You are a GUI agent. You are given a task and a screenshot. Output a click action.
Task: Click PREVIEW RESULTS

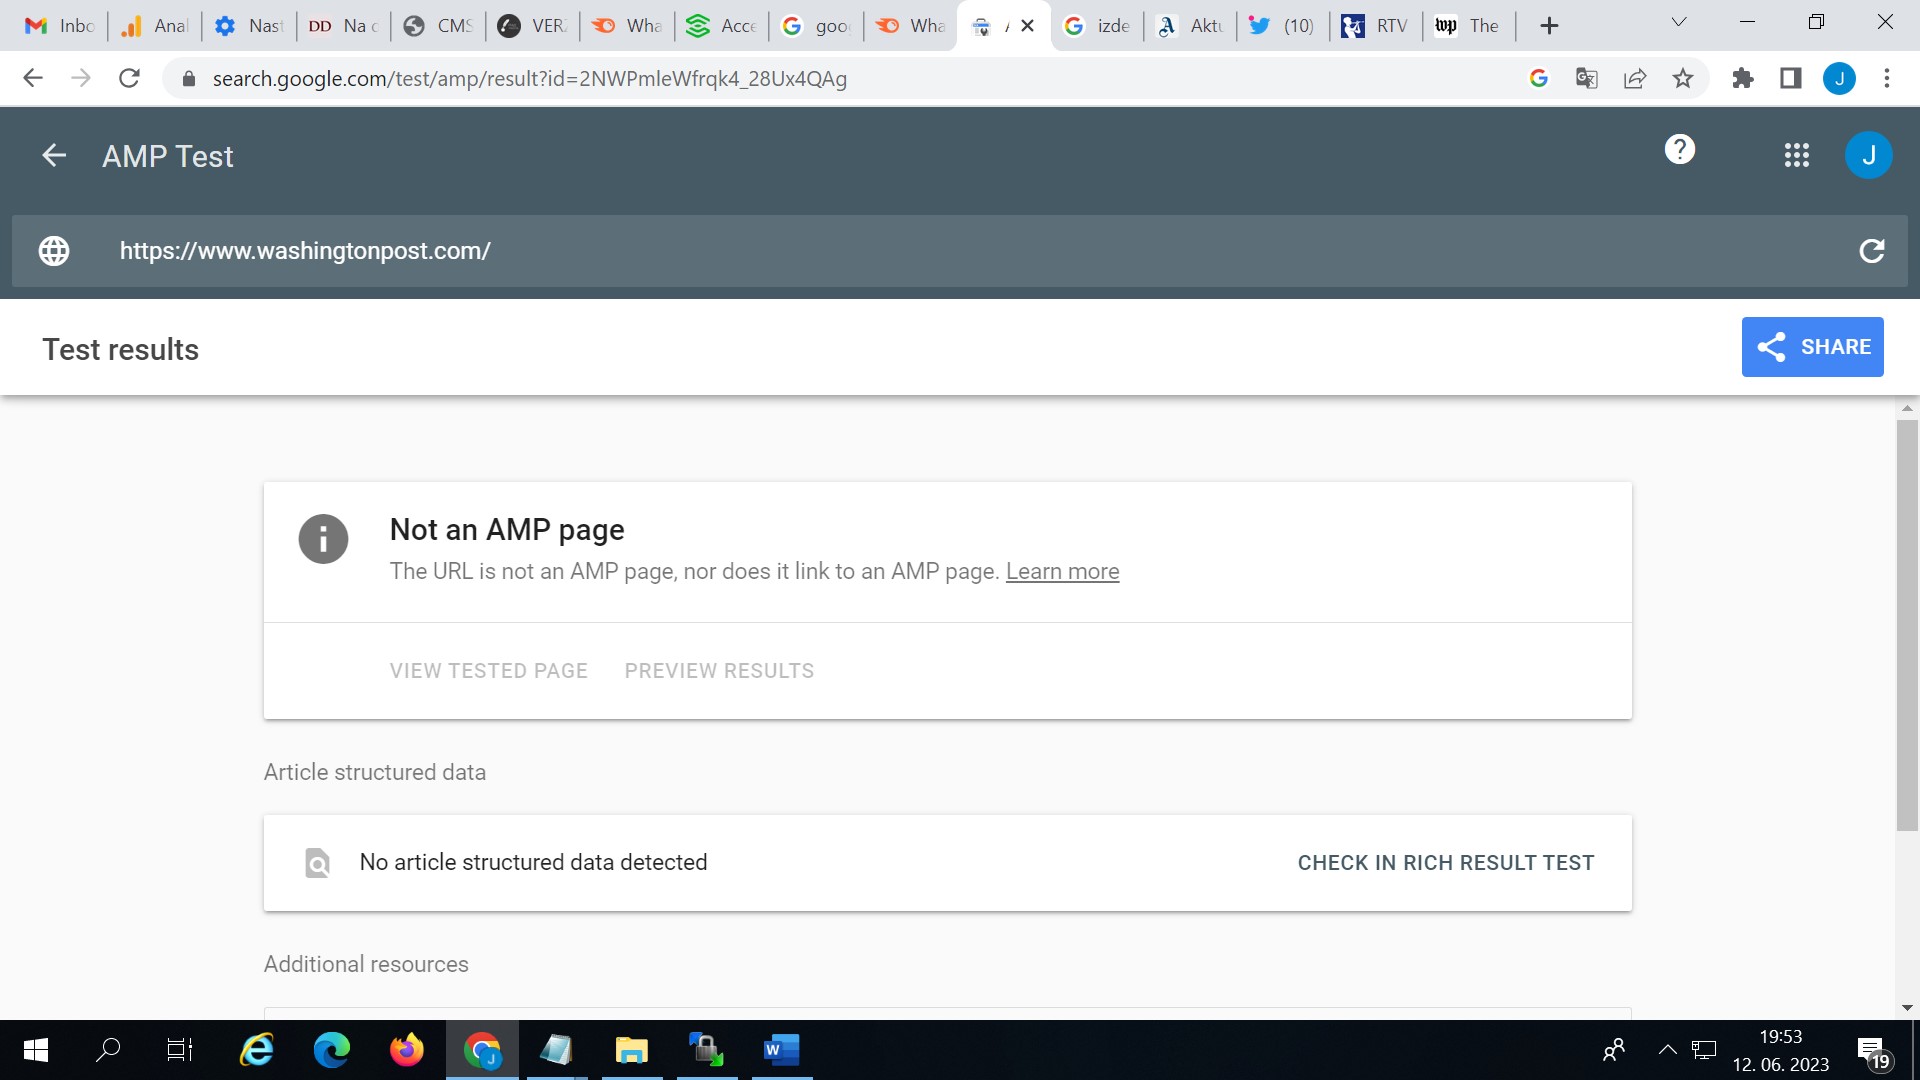pyautogui.click(x=719, y=671)
